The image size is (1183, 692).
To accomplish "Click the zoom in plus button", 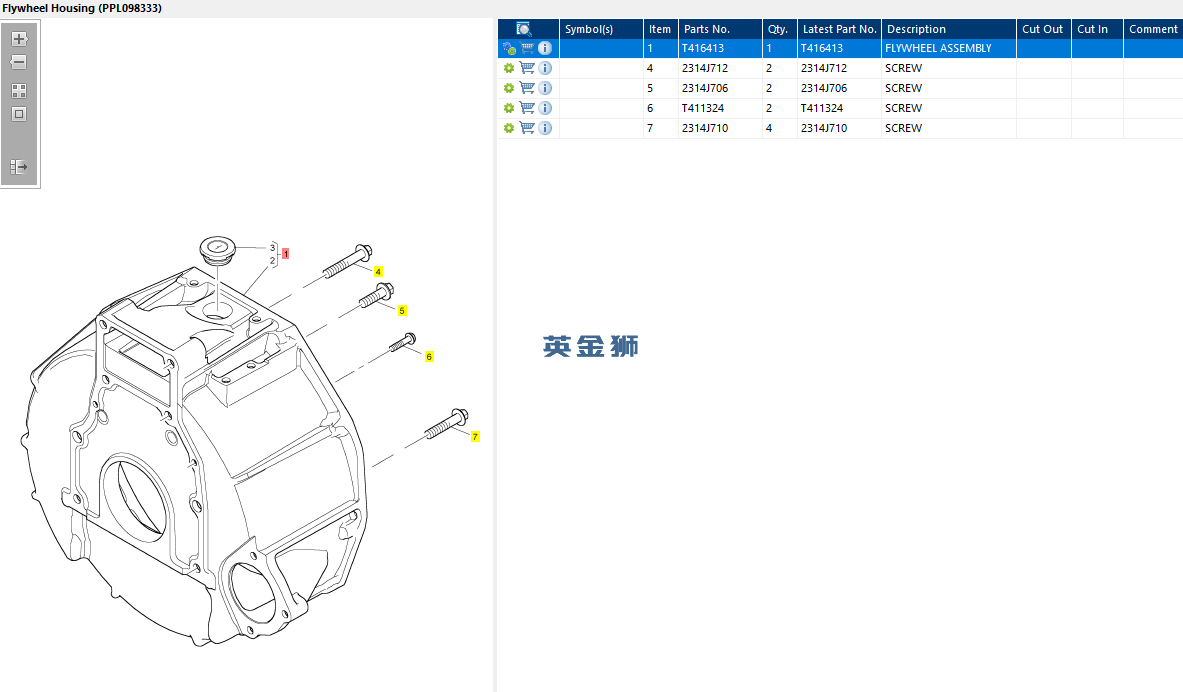I will point(19,39).
